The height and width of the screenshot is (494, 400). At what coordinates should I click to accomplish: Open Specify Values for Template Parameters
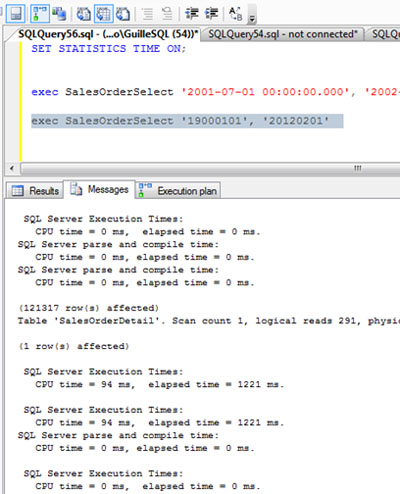[x=236, y=14]
